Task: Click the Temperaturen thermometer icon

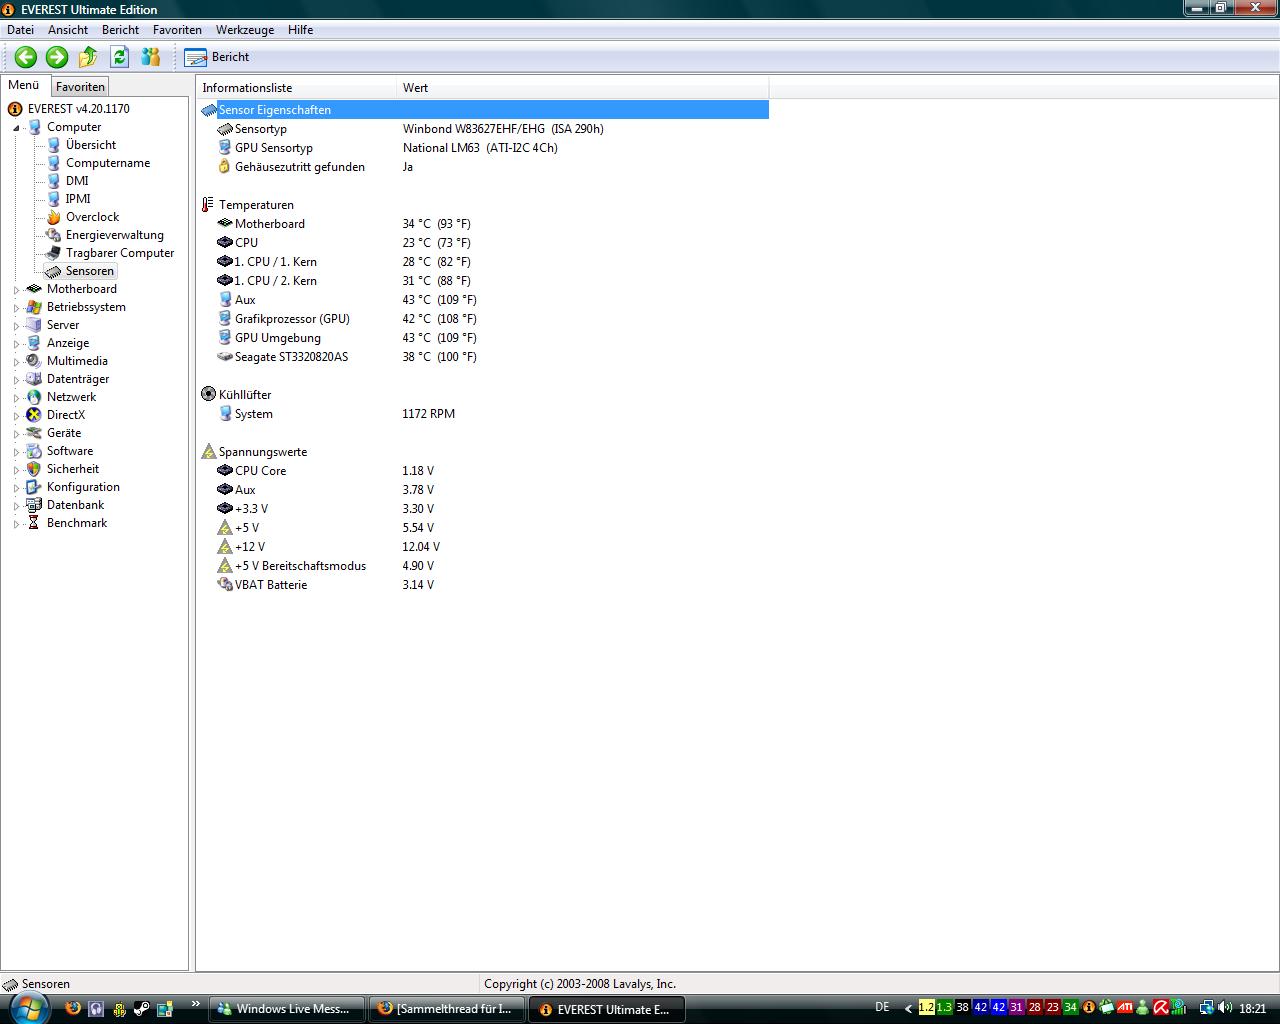Action: 208,205
